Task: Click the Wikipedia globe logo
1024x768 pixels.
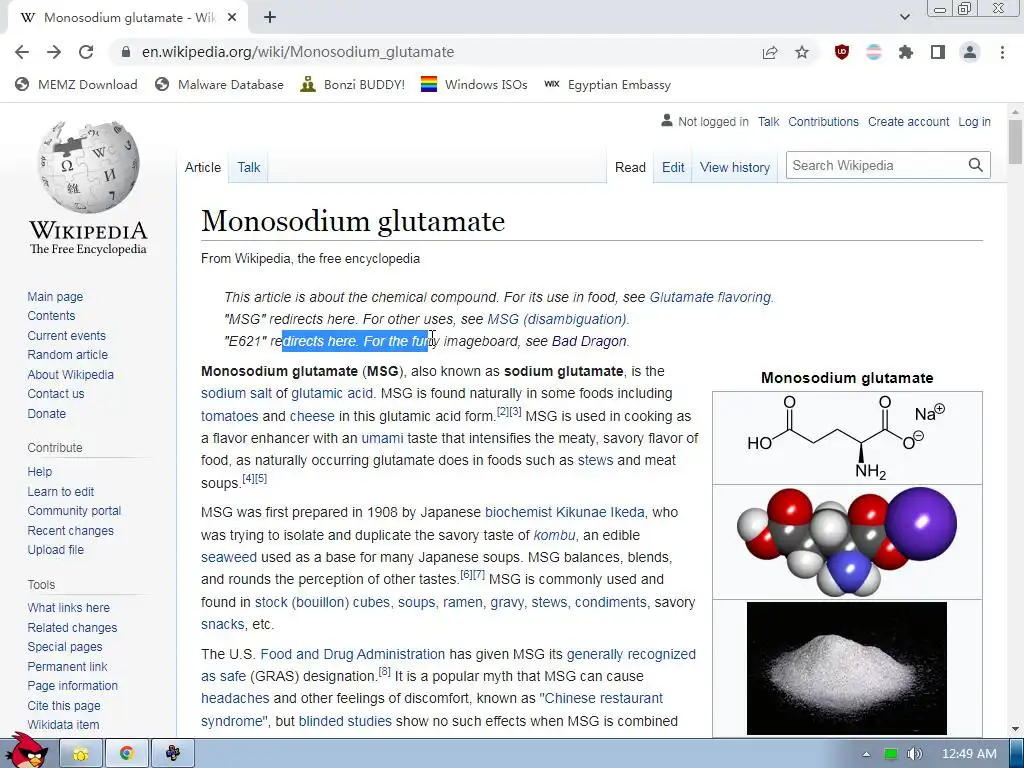Action: coord(88,167)
